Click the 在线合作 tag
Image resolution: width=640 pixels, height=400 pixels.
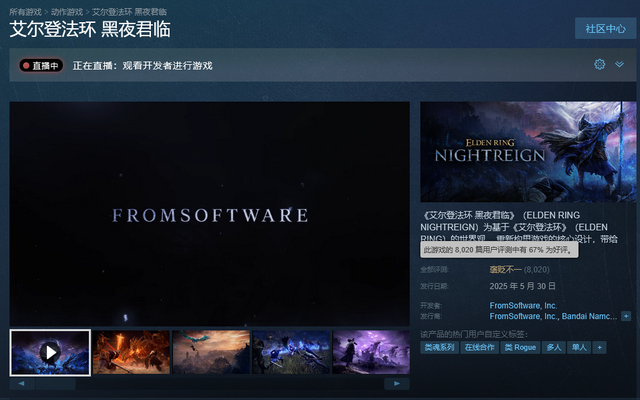478,347
